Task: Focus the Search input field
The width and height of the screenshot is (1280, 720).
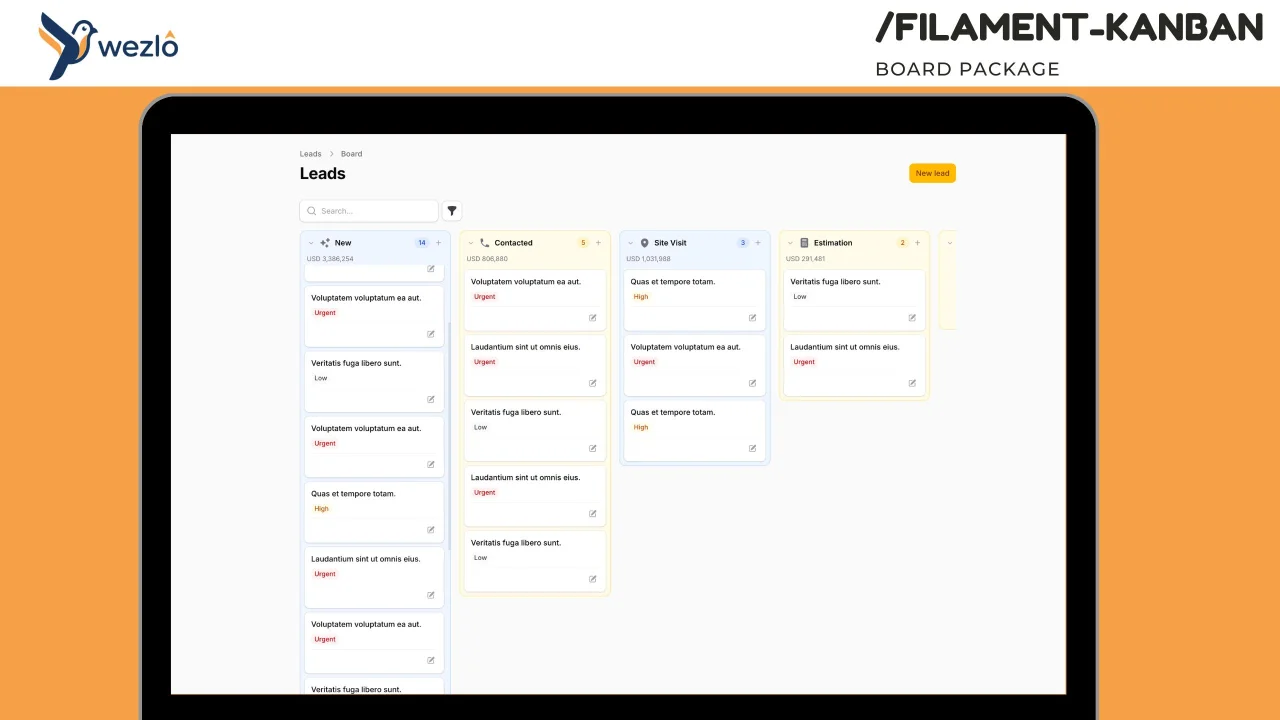Action: 369,211
